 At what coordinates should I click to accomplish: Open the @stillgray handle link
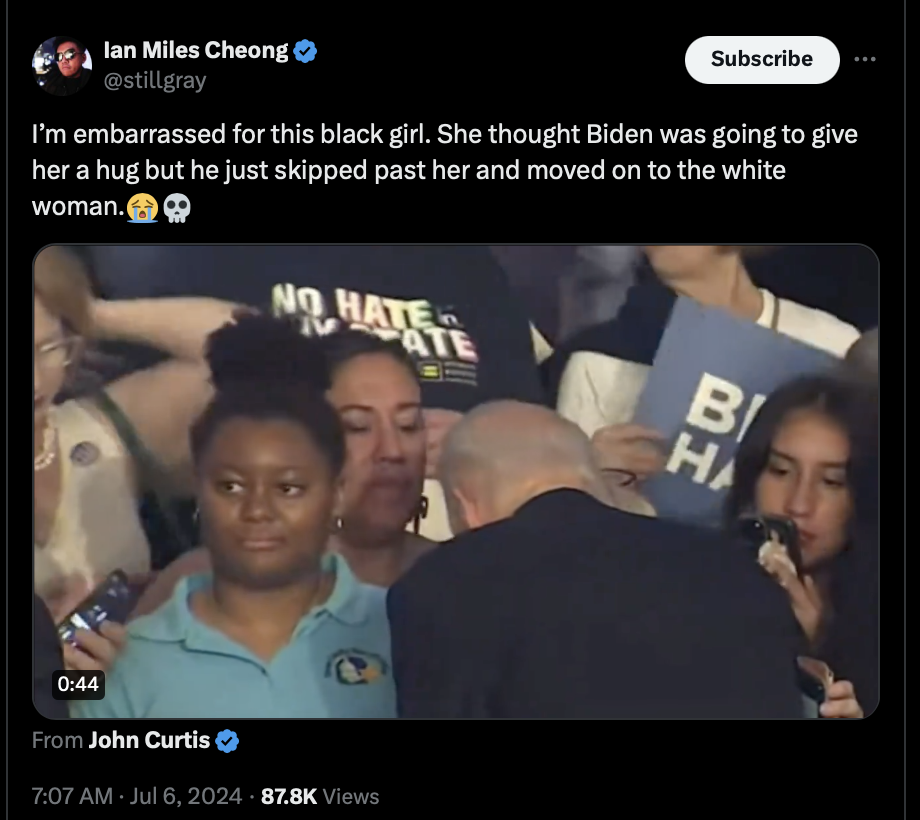pos(155,80)
